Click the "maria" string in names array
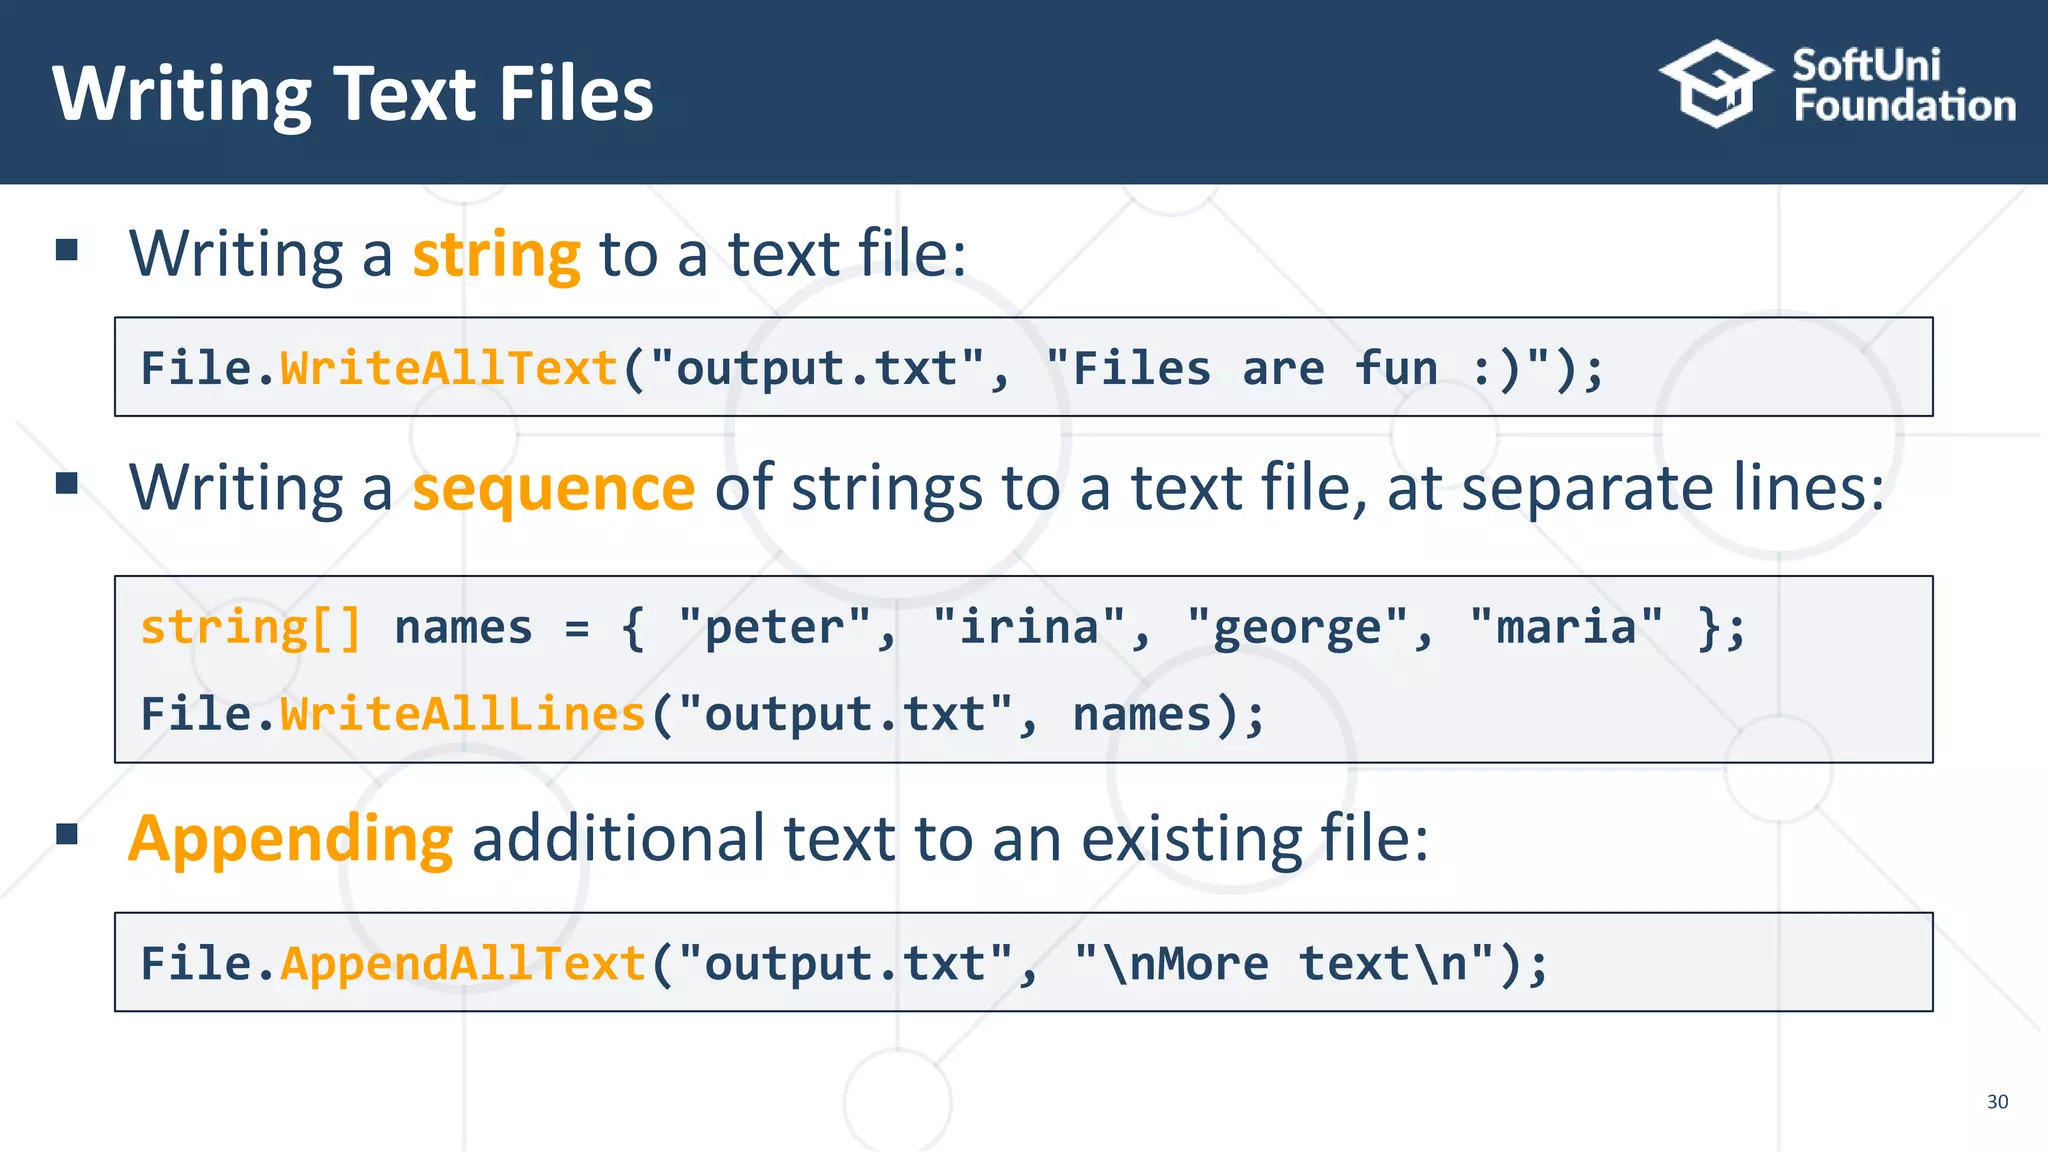The width and height of the screenshot is (2048, 1152). [1566, 628]
